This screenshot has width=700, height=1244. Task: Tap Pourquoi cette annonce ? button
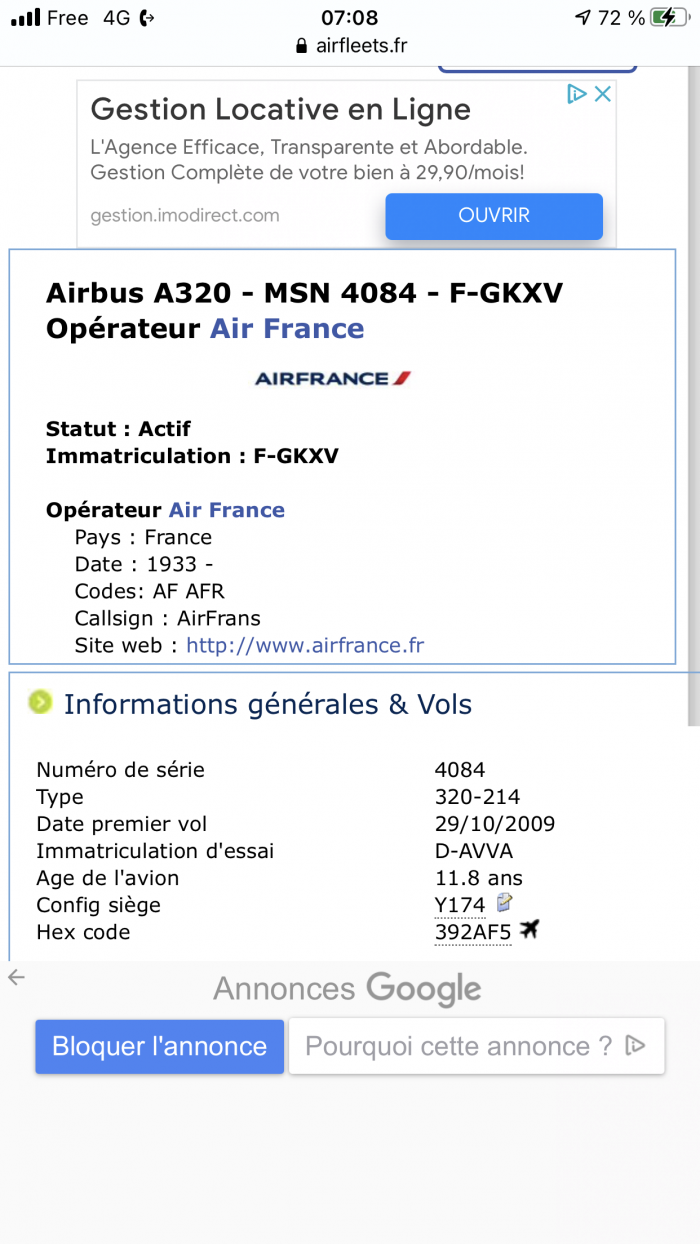point(477,1047)
